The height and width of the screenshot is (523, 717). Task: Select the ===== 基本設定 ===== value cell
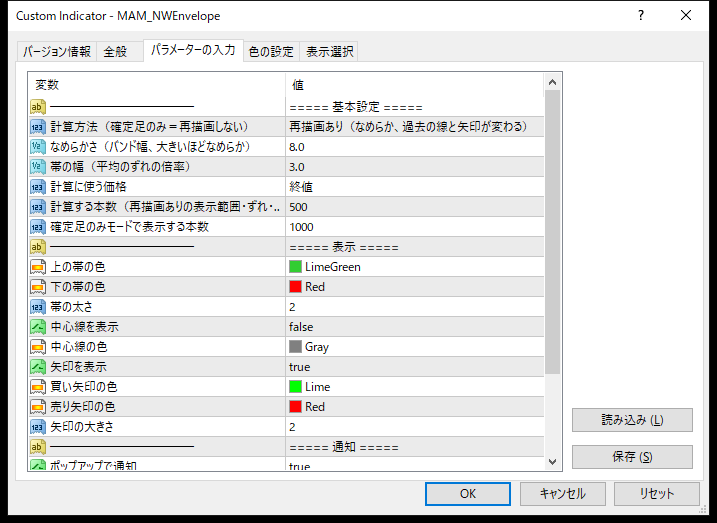coord(415,107)
